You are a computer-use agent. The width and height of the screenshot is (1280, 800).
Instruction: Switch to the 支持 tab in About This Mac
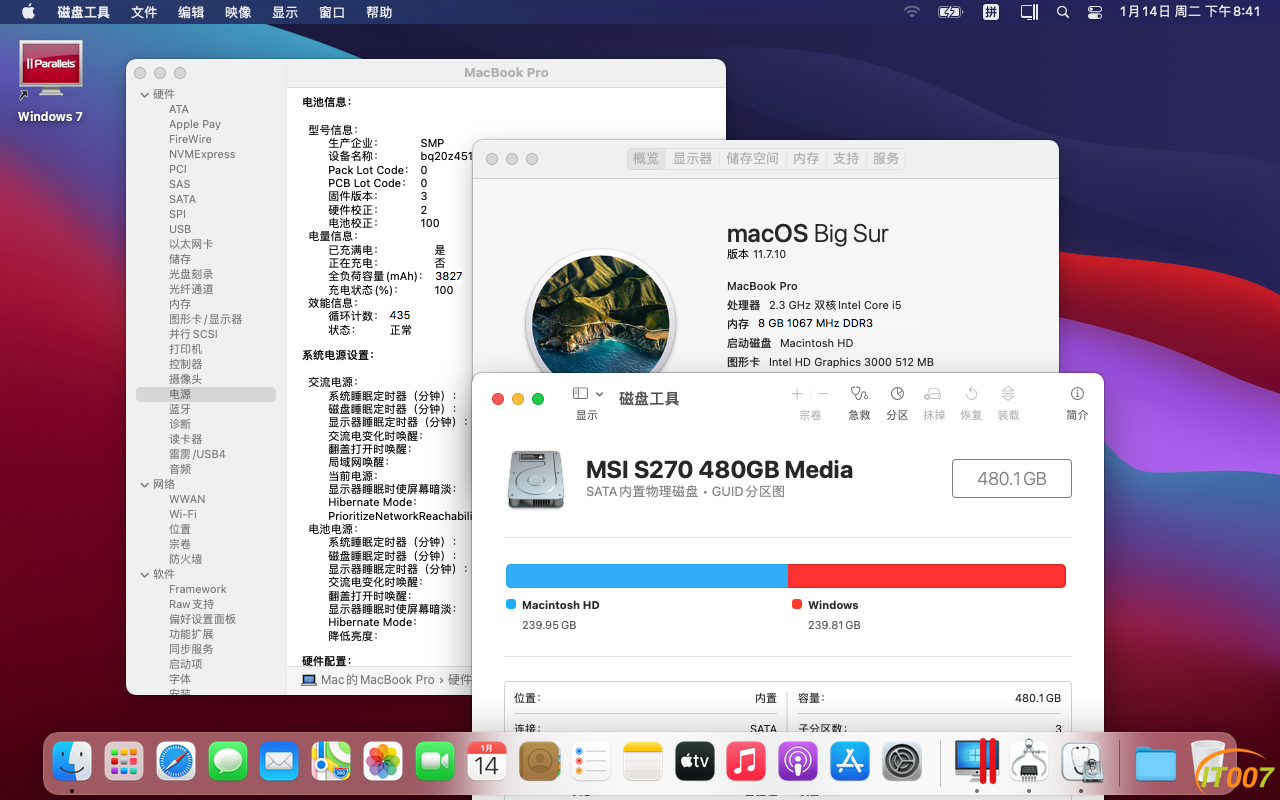click(x=846, y=158)
